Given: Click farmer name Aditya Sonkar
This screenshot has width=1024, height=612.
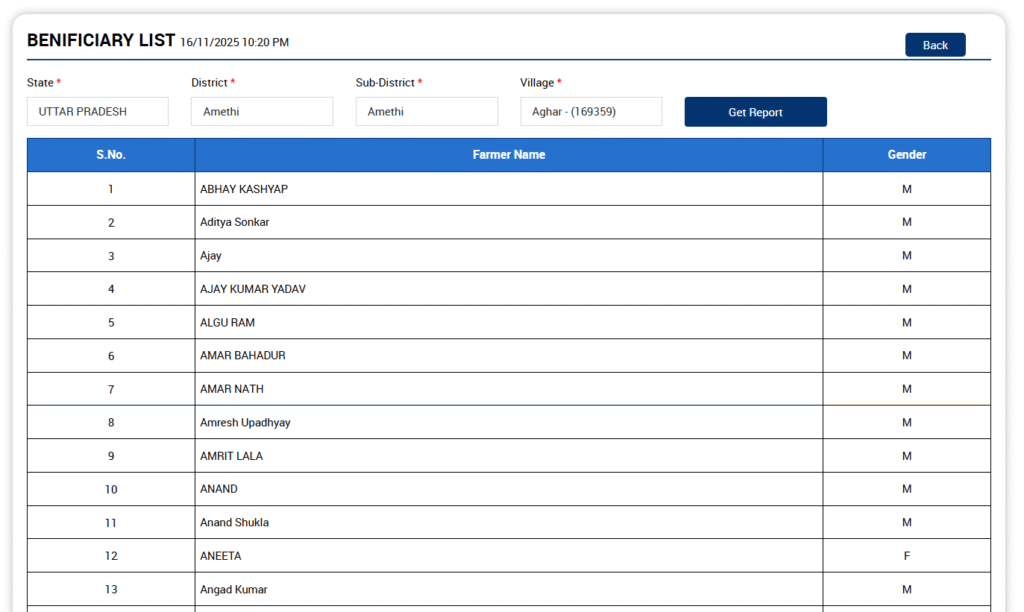Looking at the screenshot, I should click(x=234, y=222).
